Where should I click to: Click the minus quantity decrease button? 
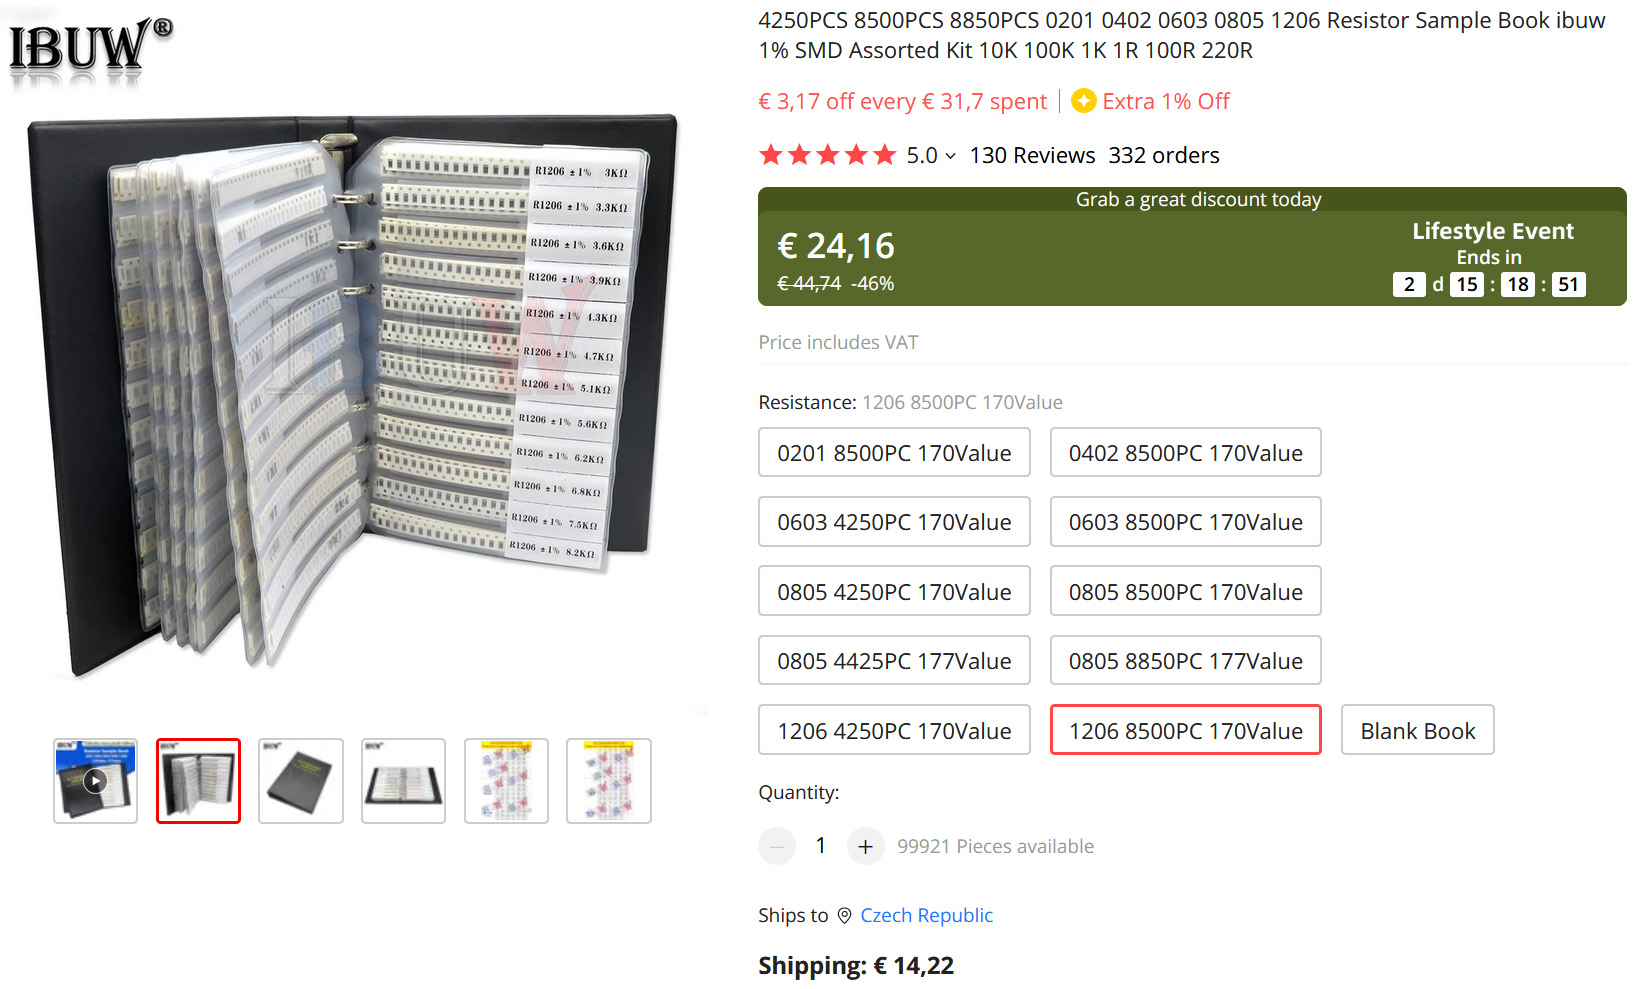[x=777, y=846]
